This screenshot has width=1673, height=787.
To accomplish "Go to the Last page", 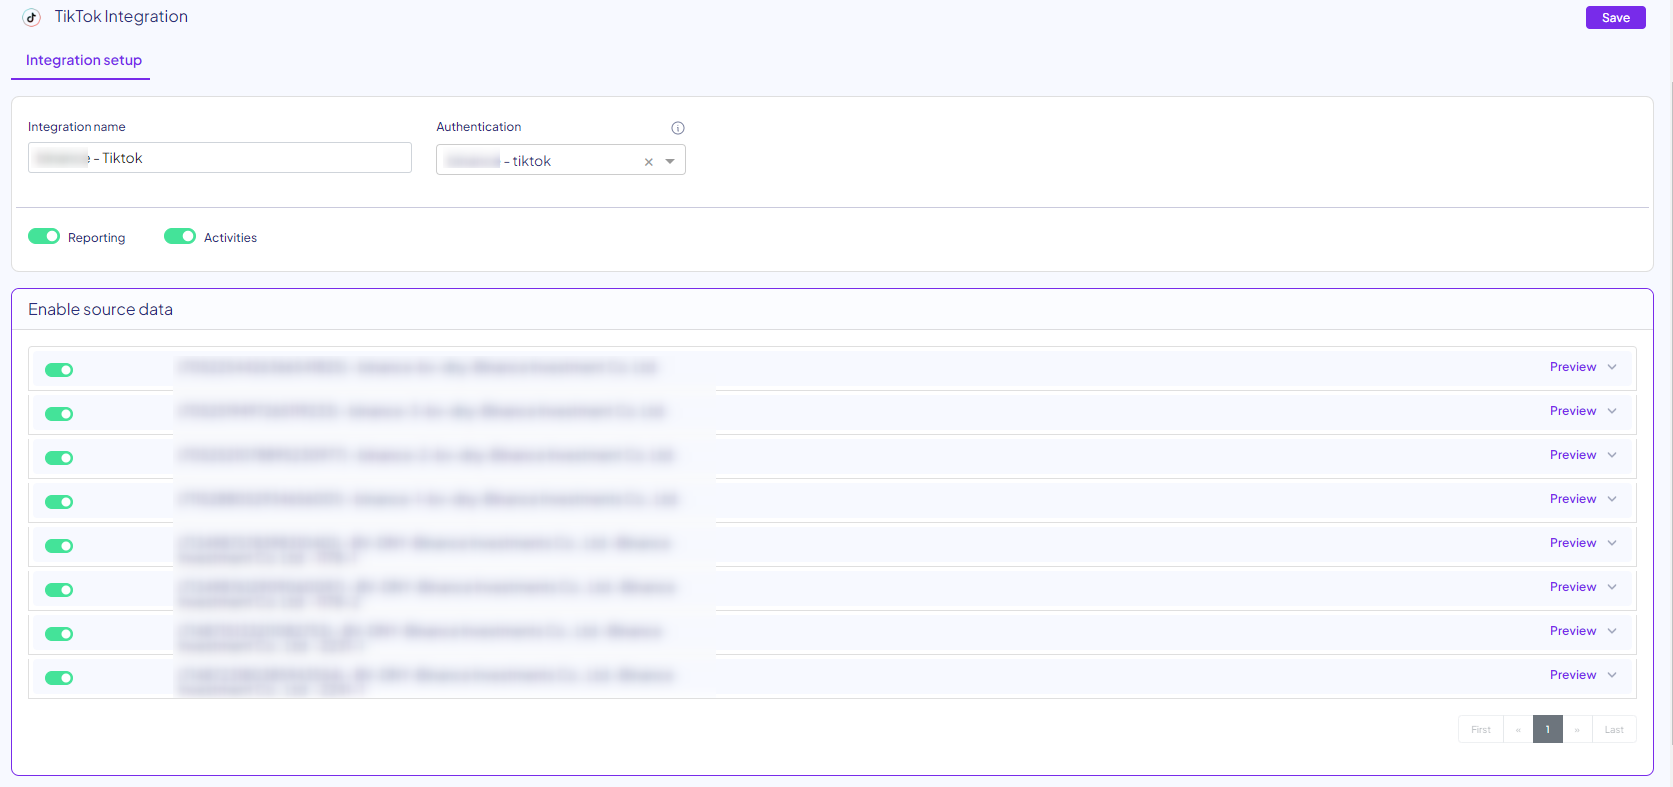I will click(x=1613, y=730).
